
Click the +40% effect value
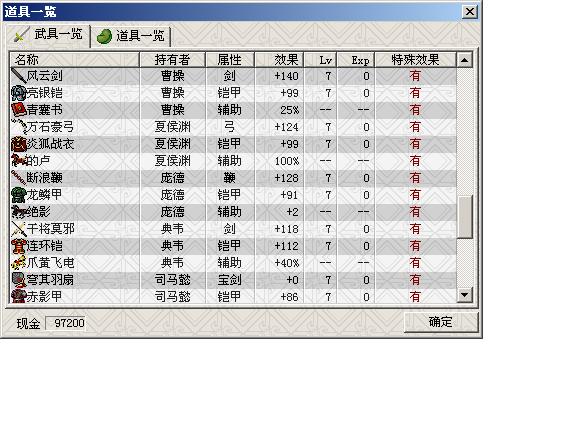click(x=287, y=263)
